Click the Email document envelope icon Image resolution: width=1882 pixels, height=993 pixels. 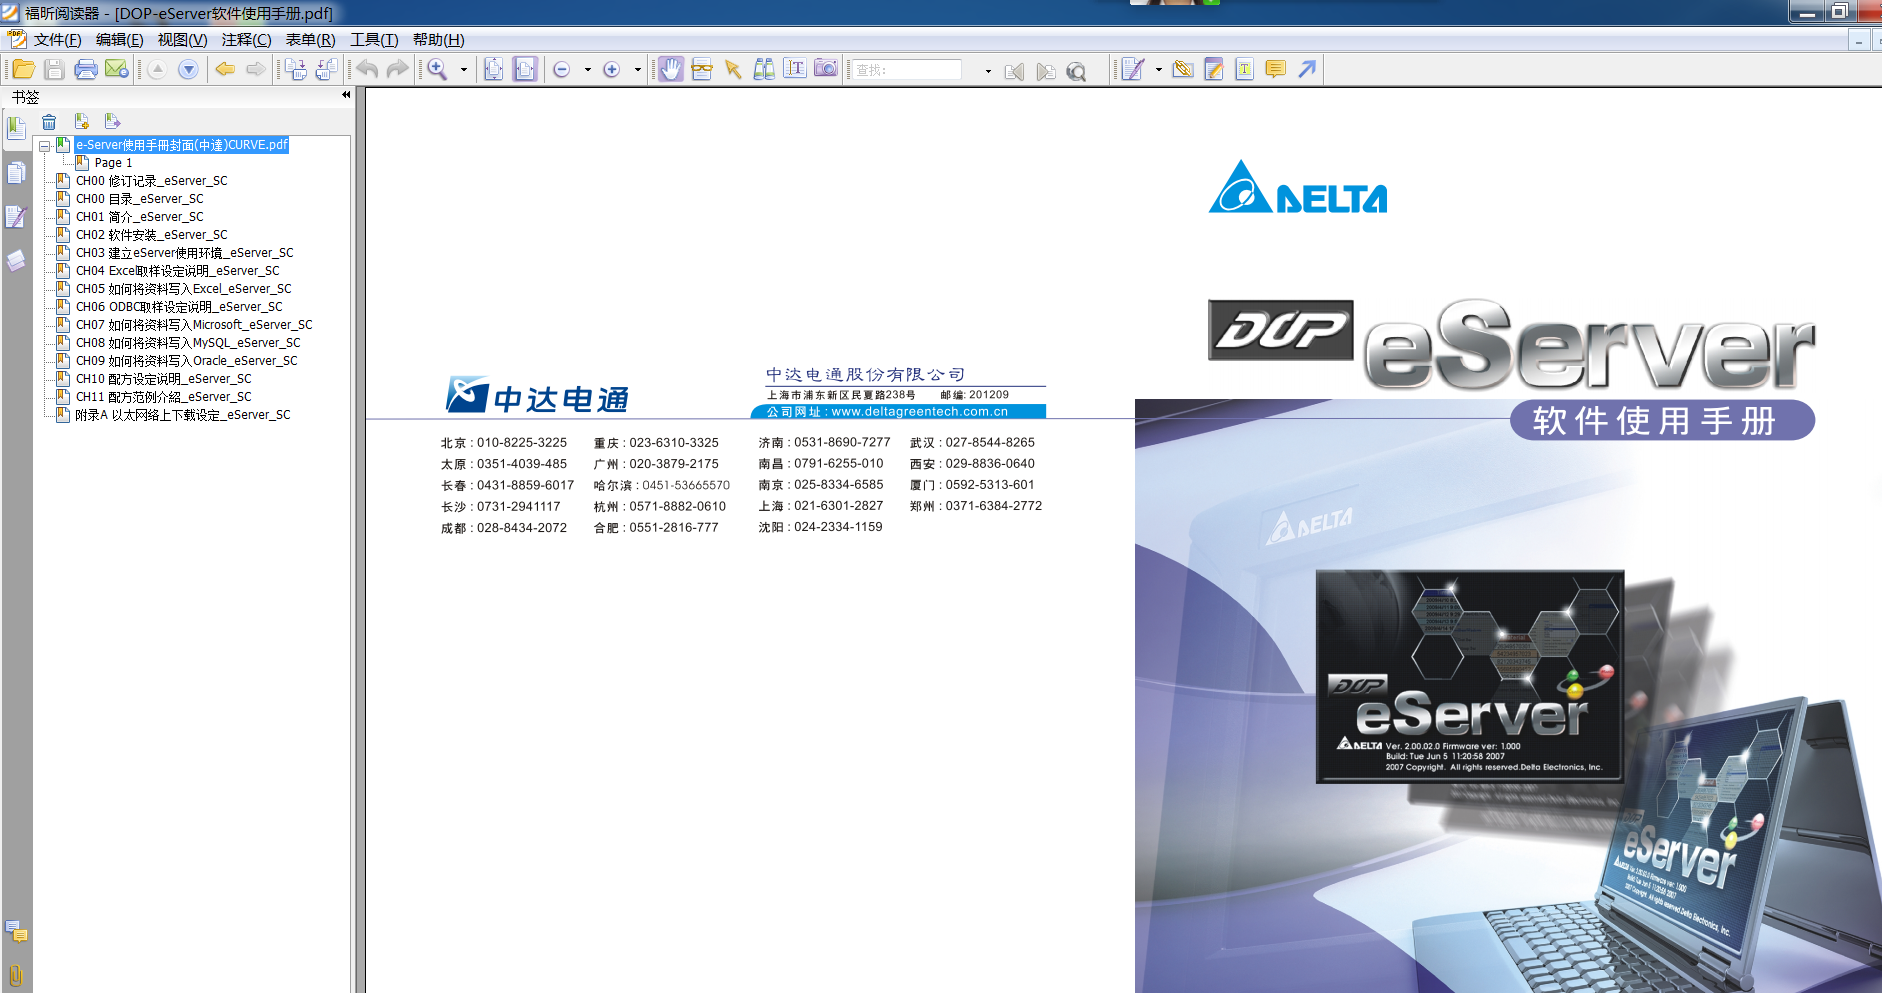[x=117, y=69]
